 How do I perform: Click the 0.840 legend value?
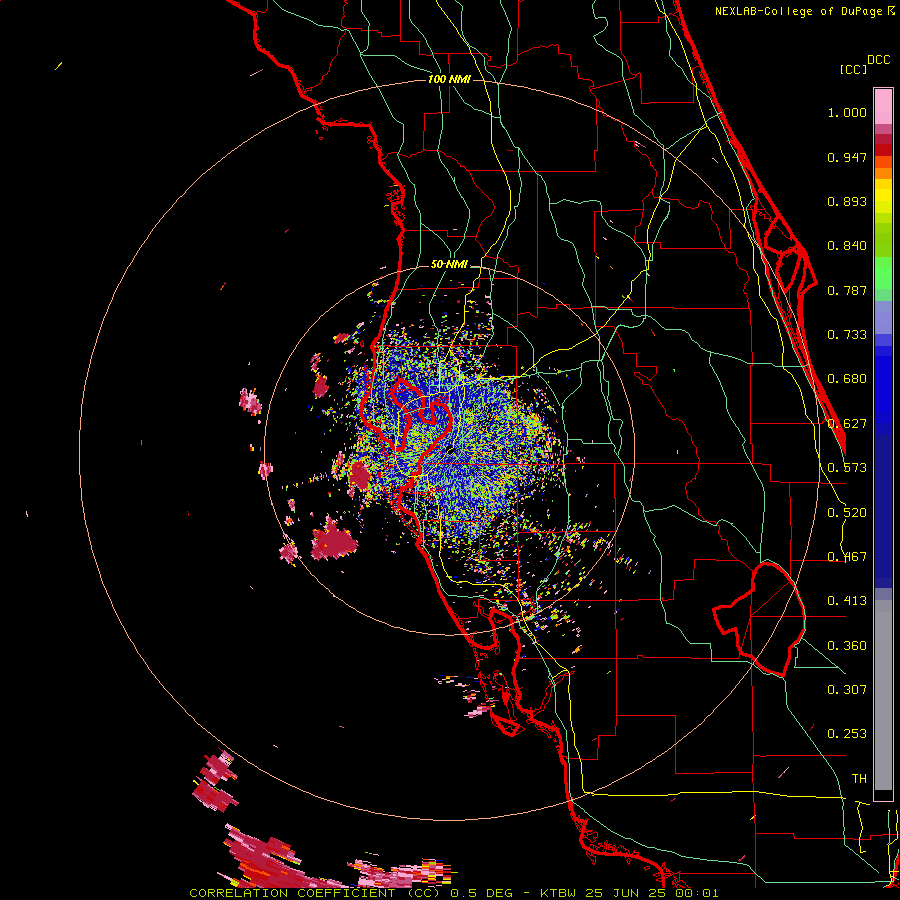click(847, 246)
